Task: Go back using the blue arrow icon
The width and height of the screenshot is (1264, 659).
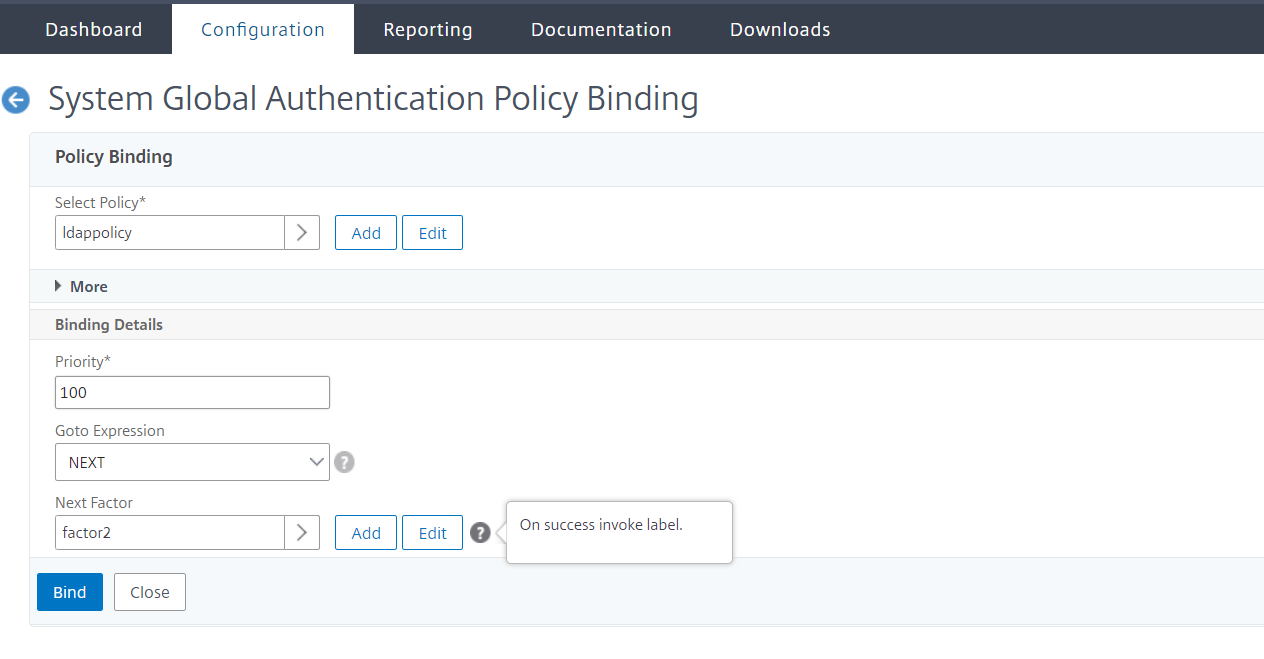Action: pos(16,100)
